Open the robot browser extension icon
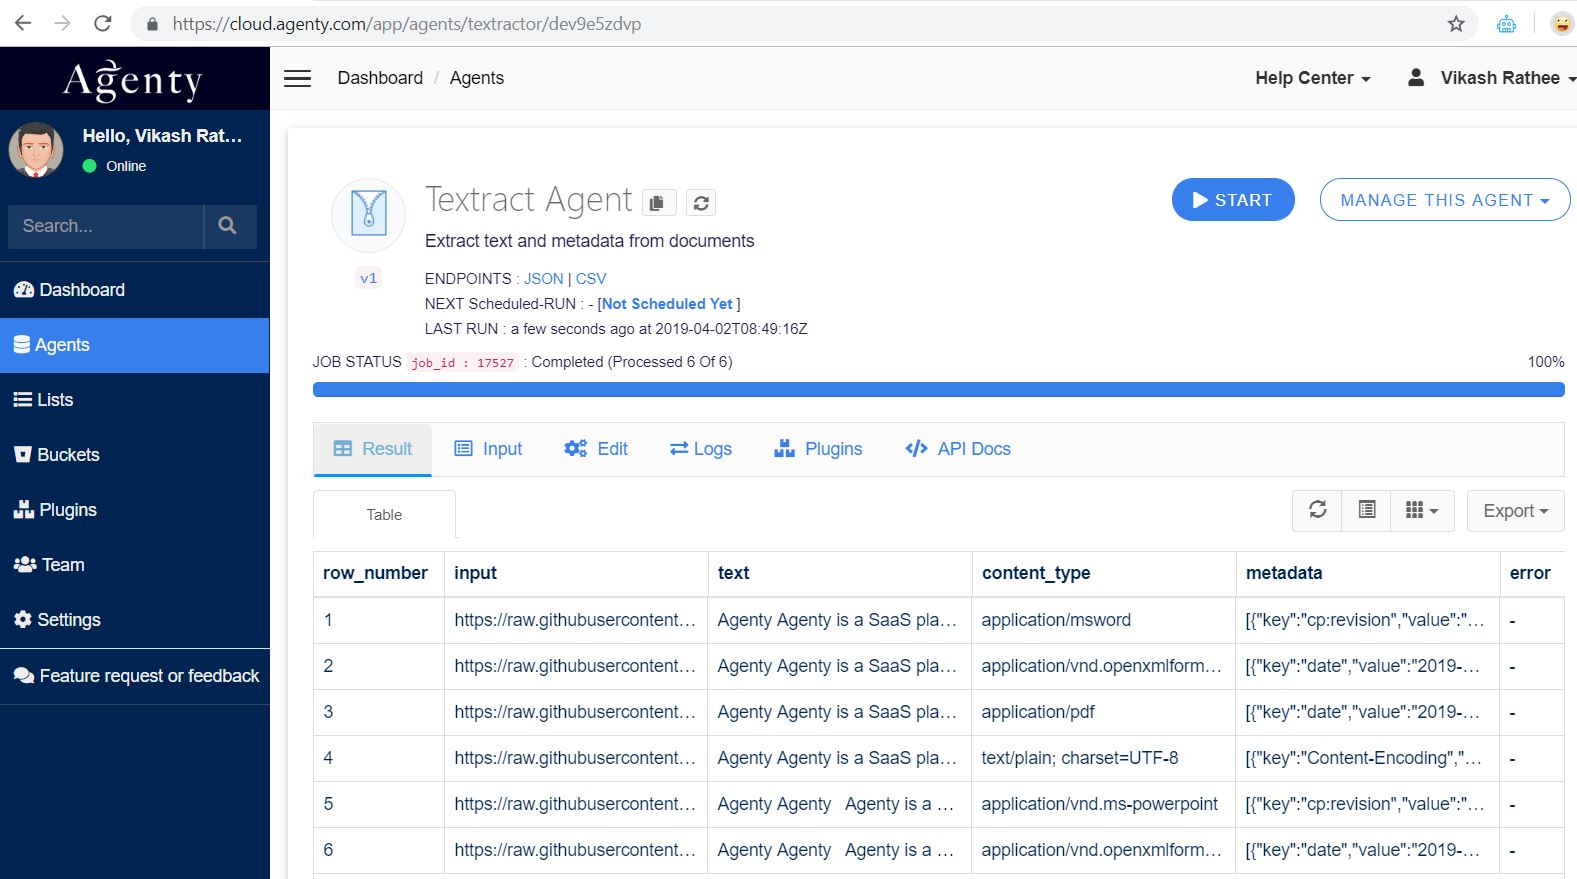 coord(1506,23)
